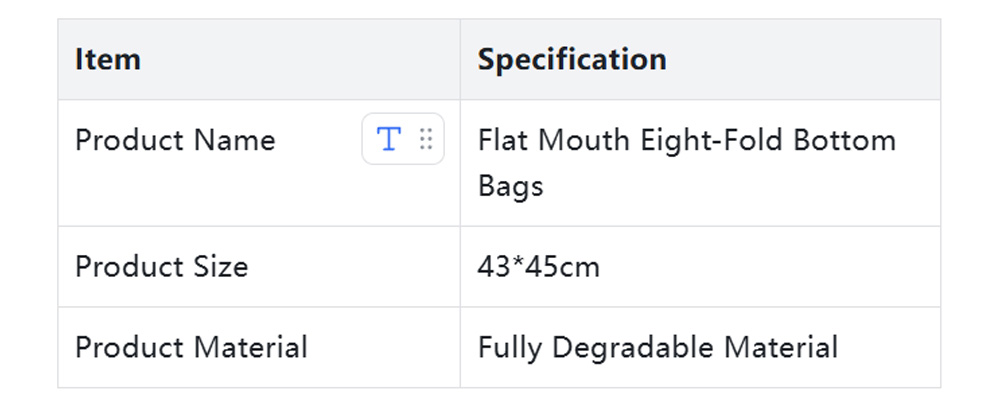Image resolution: width=1000 pixels, height=408 pixels.
Task: Click the "Product Material" row label
Action: 191,348
